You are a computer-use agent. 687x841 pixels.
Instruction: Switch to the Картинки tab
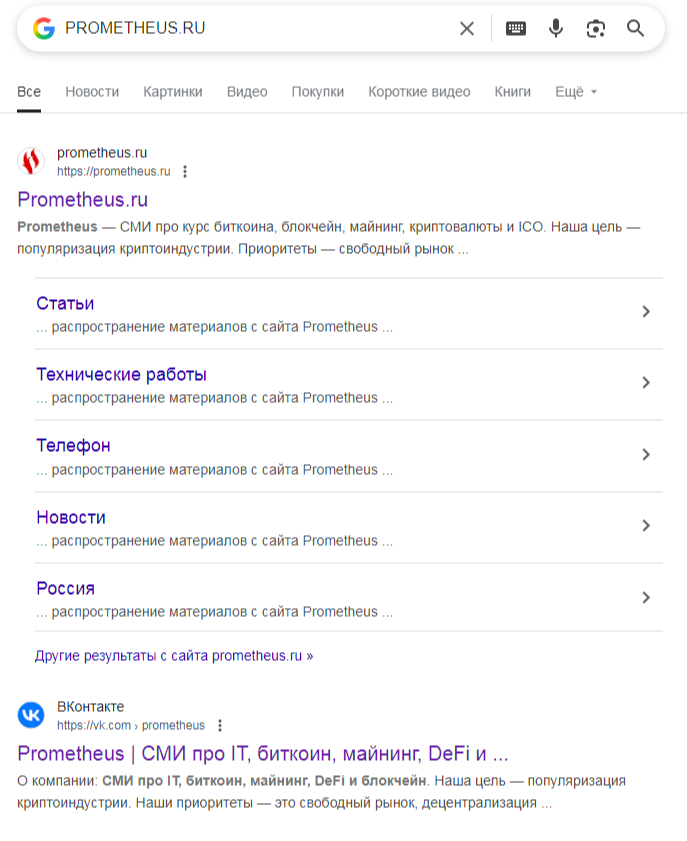pyautogui.click(x=172, y=92)
